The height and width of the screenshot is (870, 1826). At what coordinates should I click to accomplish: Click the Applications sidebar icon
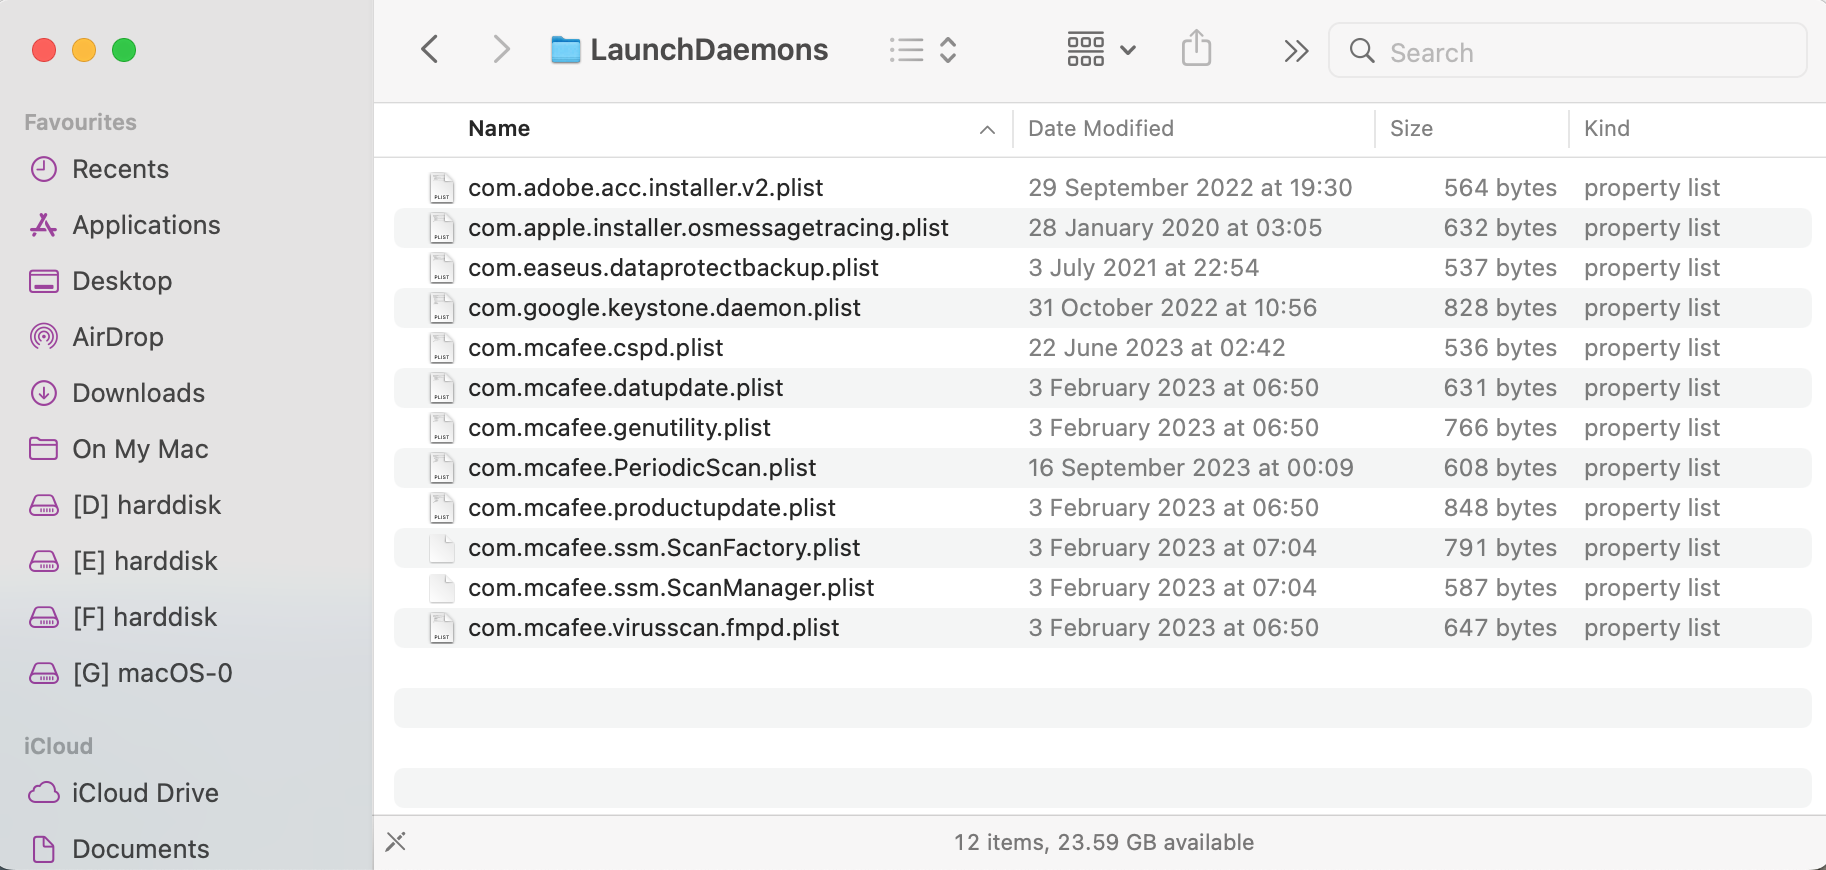point(44,225)
